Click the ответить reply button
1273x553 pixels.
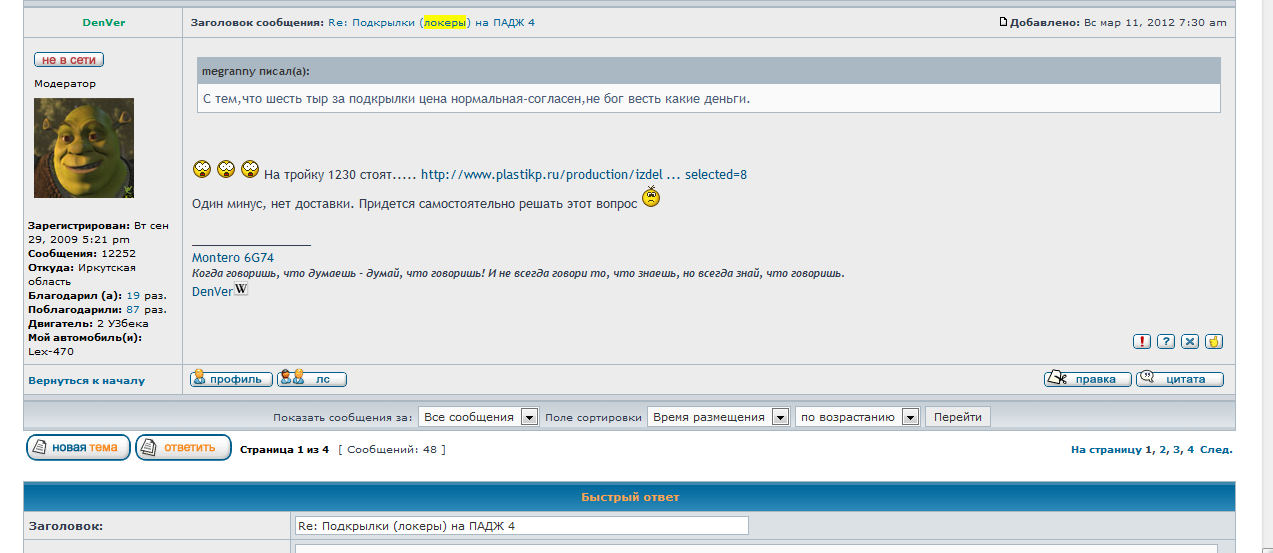tap(183, 447)
